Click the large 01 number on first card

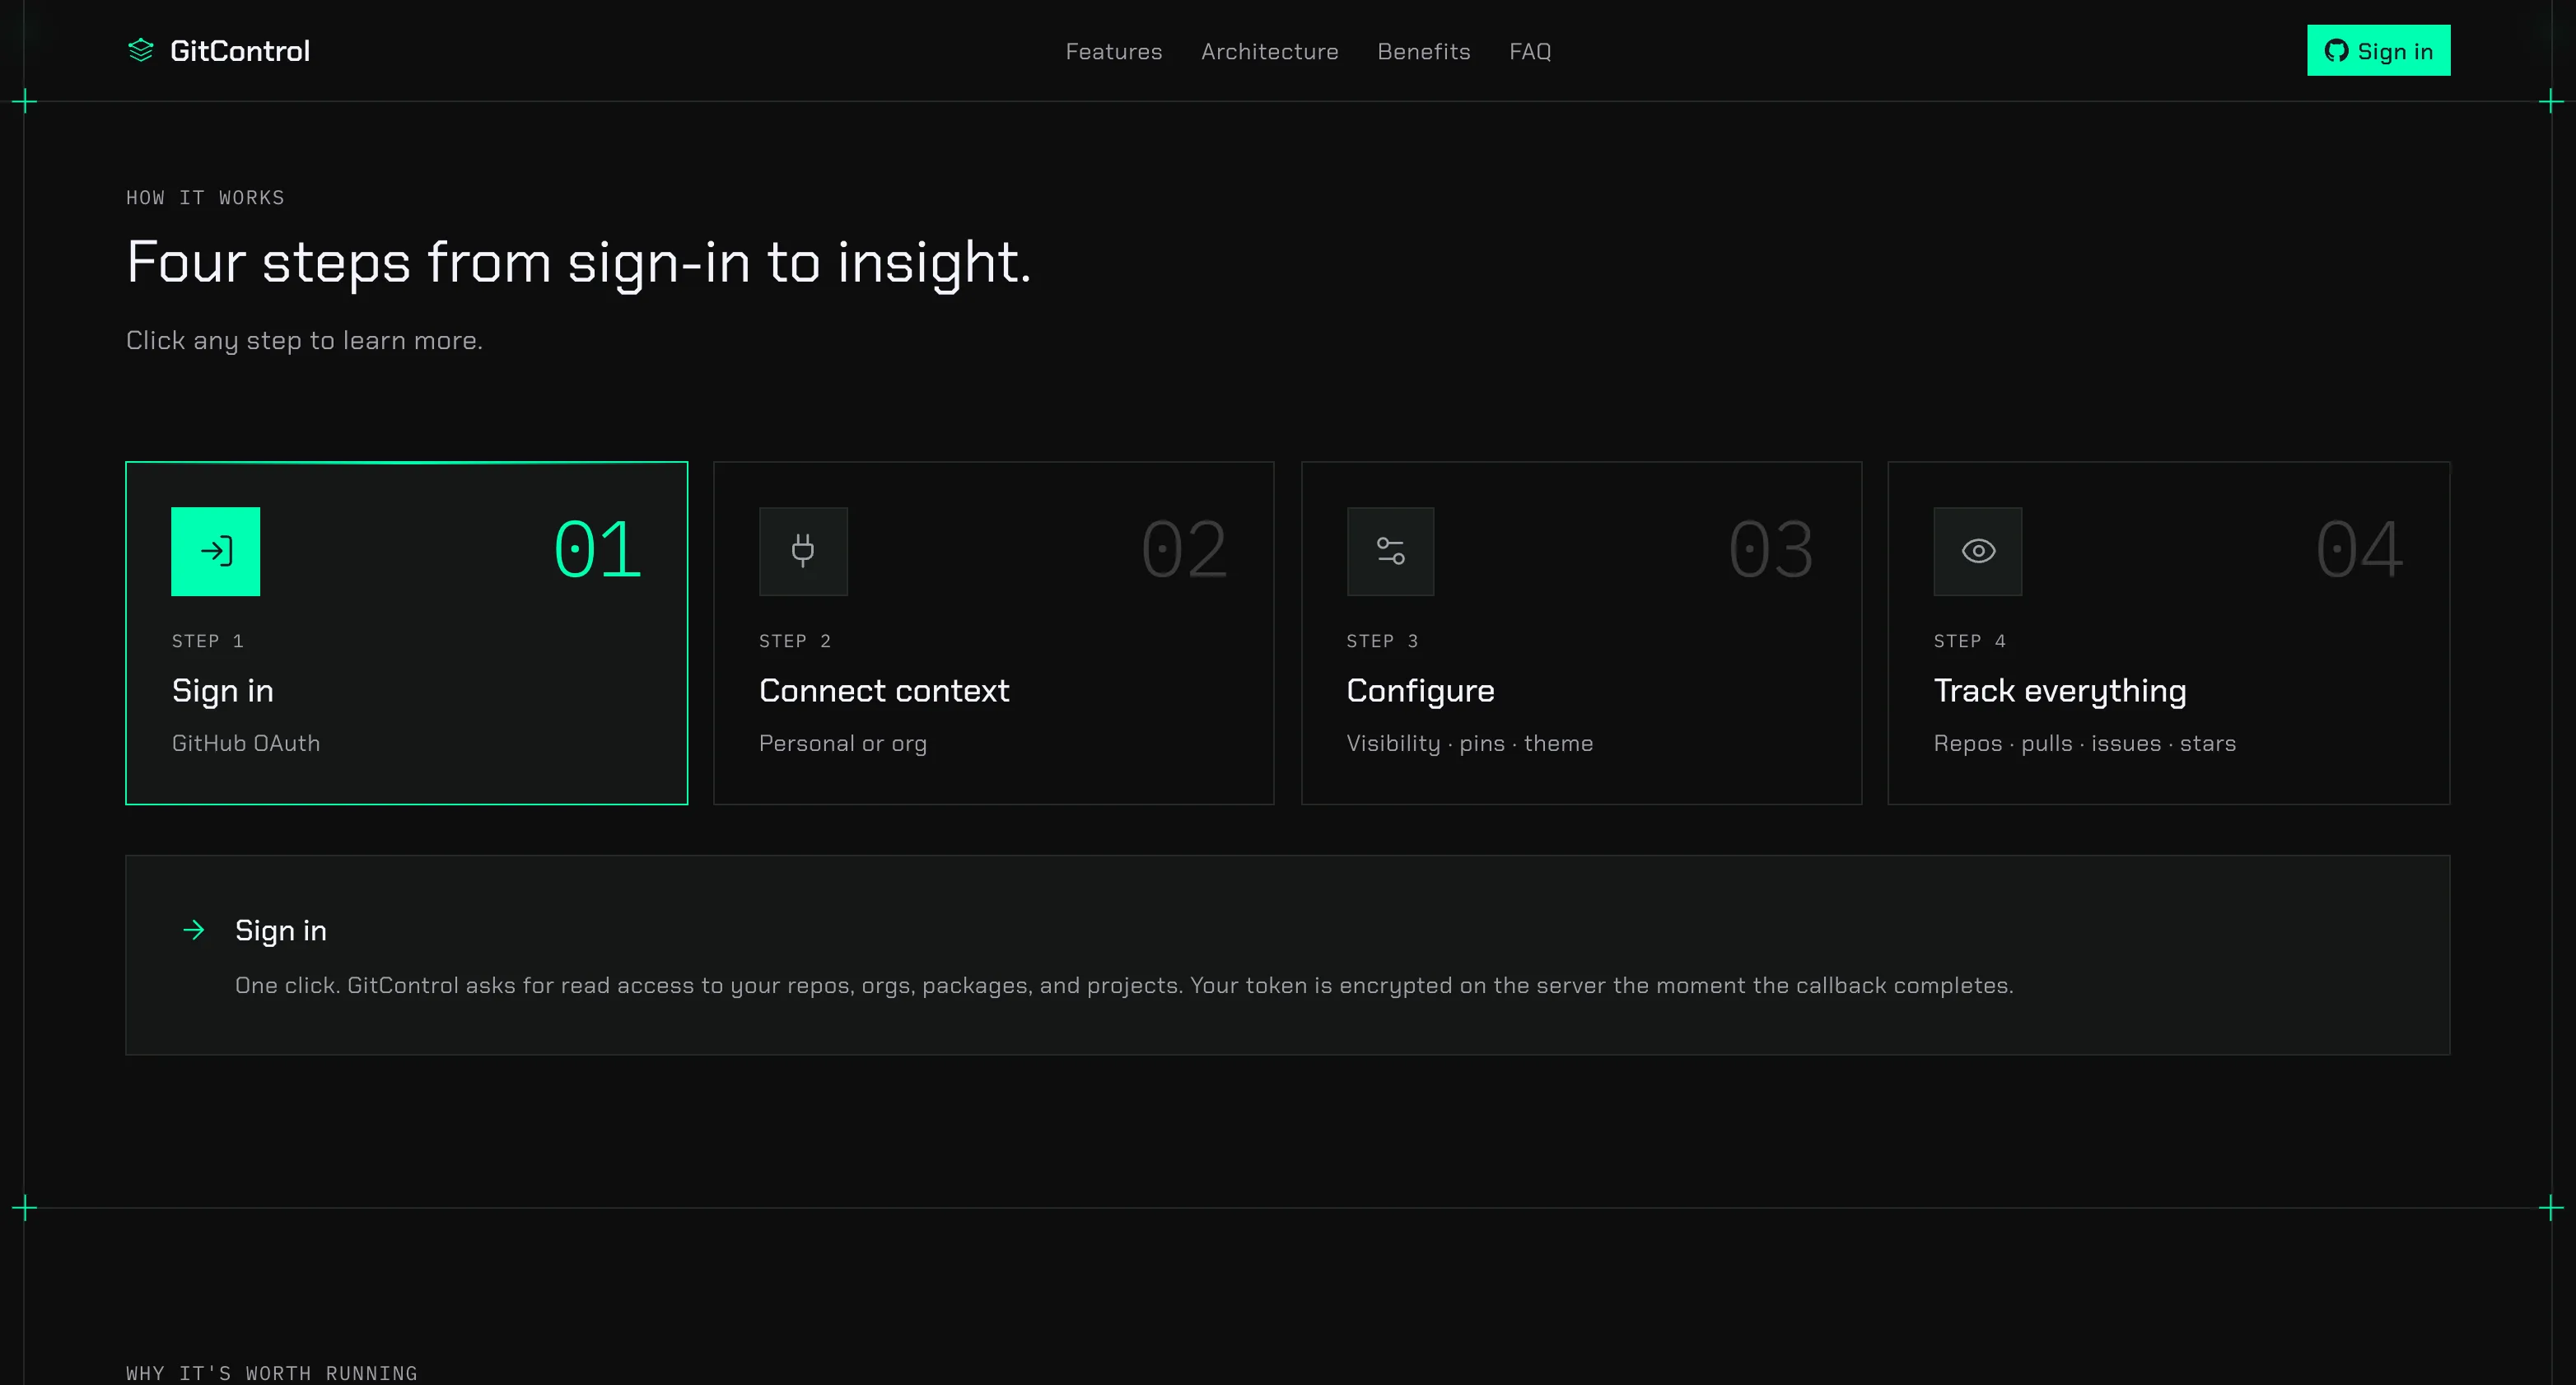coord(597,549)
